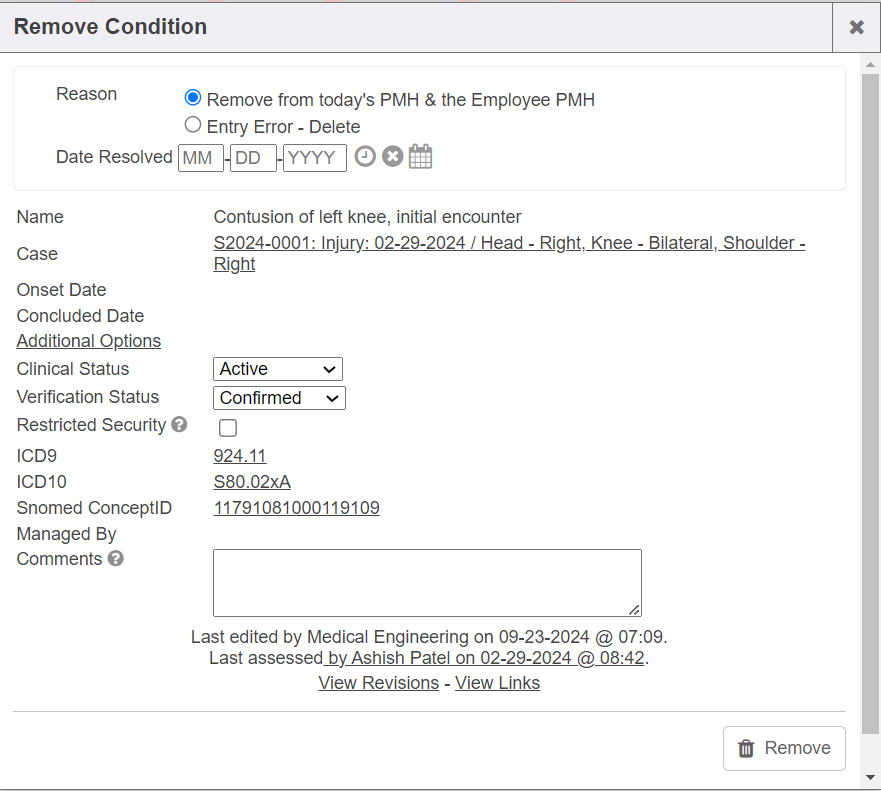Select 'Remove from today's PMH' radio option

pyautogui.click(x=193, y=99)
